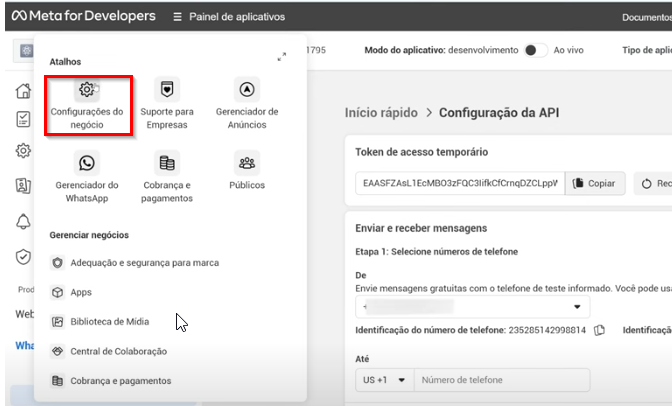The height and width of the screenshot is (406, 672).
Task: Expand the shortcuts panel with arrows icon
Action: coord(282,57)
